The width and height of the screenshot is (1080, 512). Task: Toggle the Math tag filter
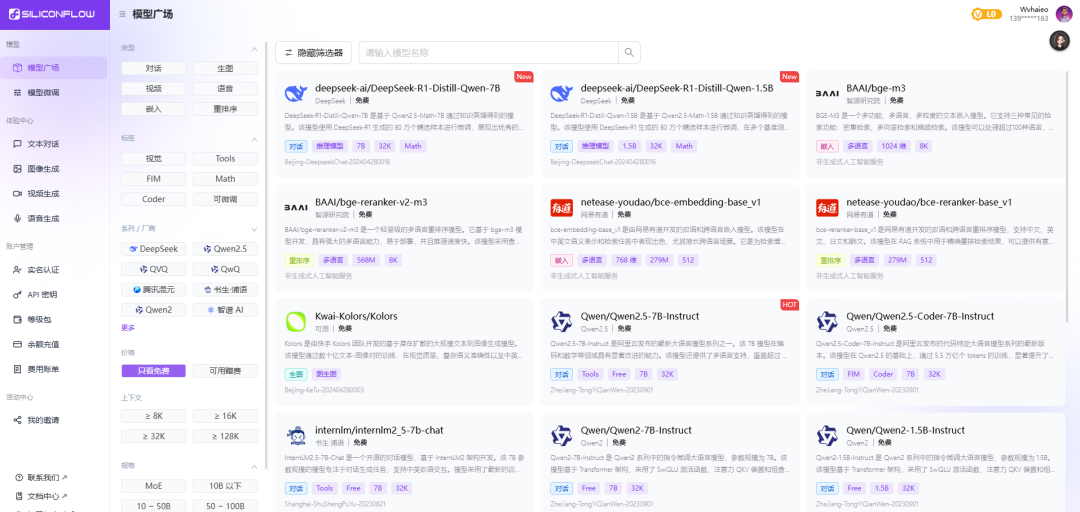pyautogui.click(x=225, y=179)
